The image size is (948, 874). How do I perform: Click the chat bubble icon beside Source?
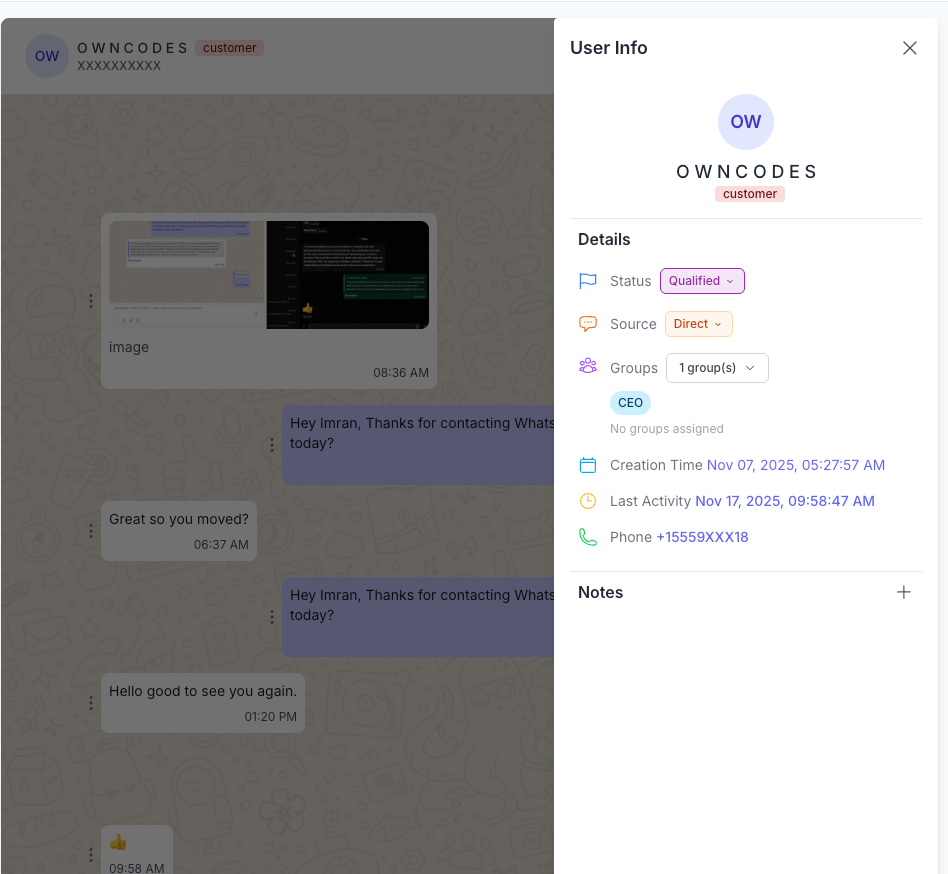point(588,323)
